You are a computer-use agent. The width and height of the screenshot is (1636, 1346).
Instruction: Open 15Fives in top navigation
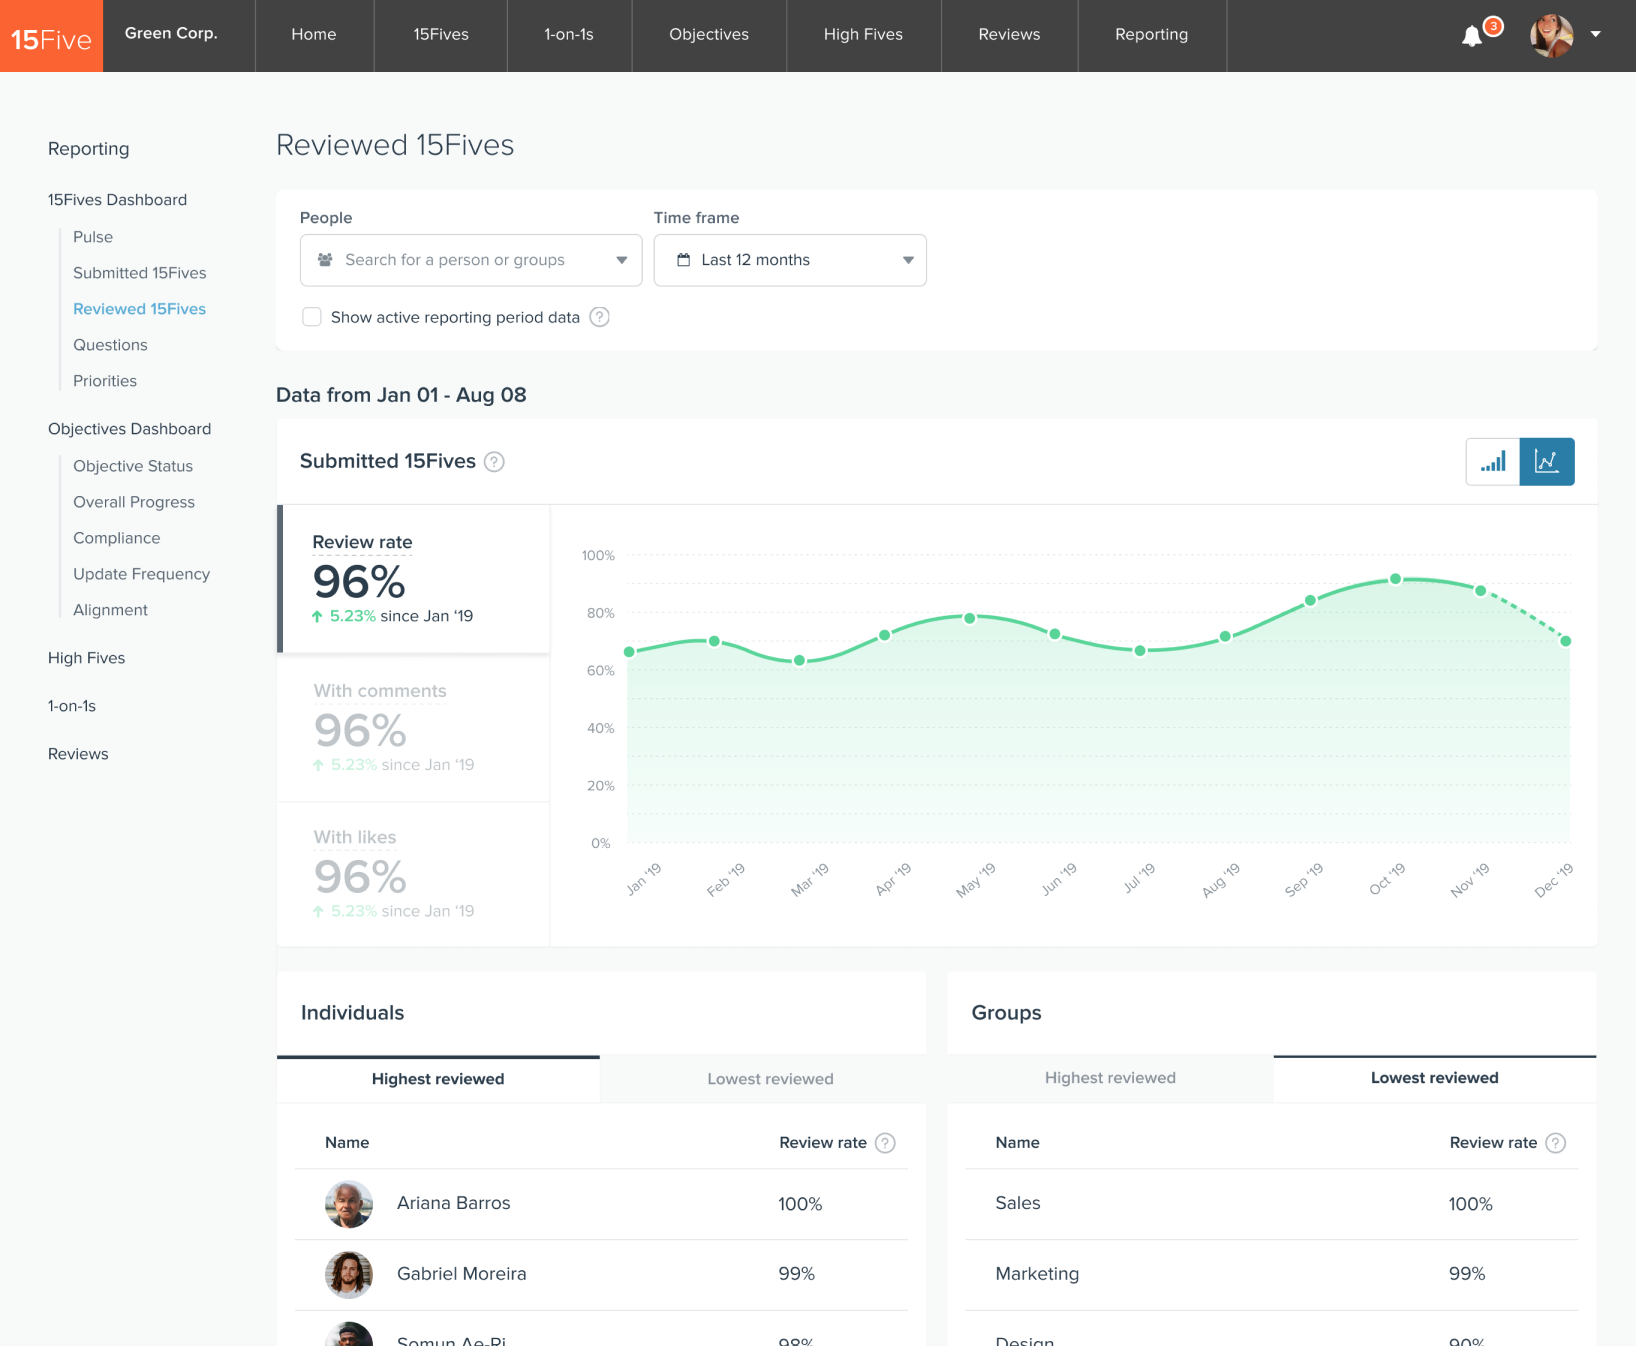(441, 35)
